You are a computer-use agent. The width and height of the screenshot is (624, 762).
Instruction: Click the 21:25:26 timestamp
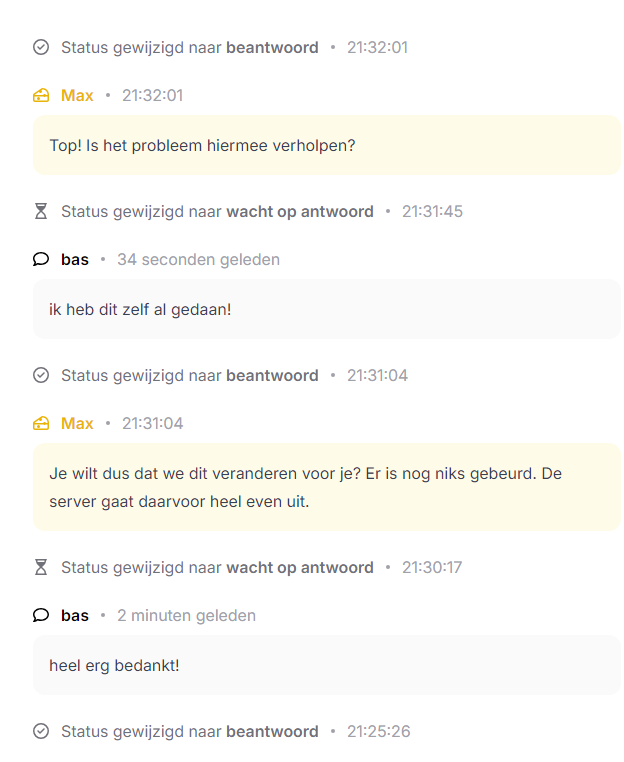[x=378, y=731]
